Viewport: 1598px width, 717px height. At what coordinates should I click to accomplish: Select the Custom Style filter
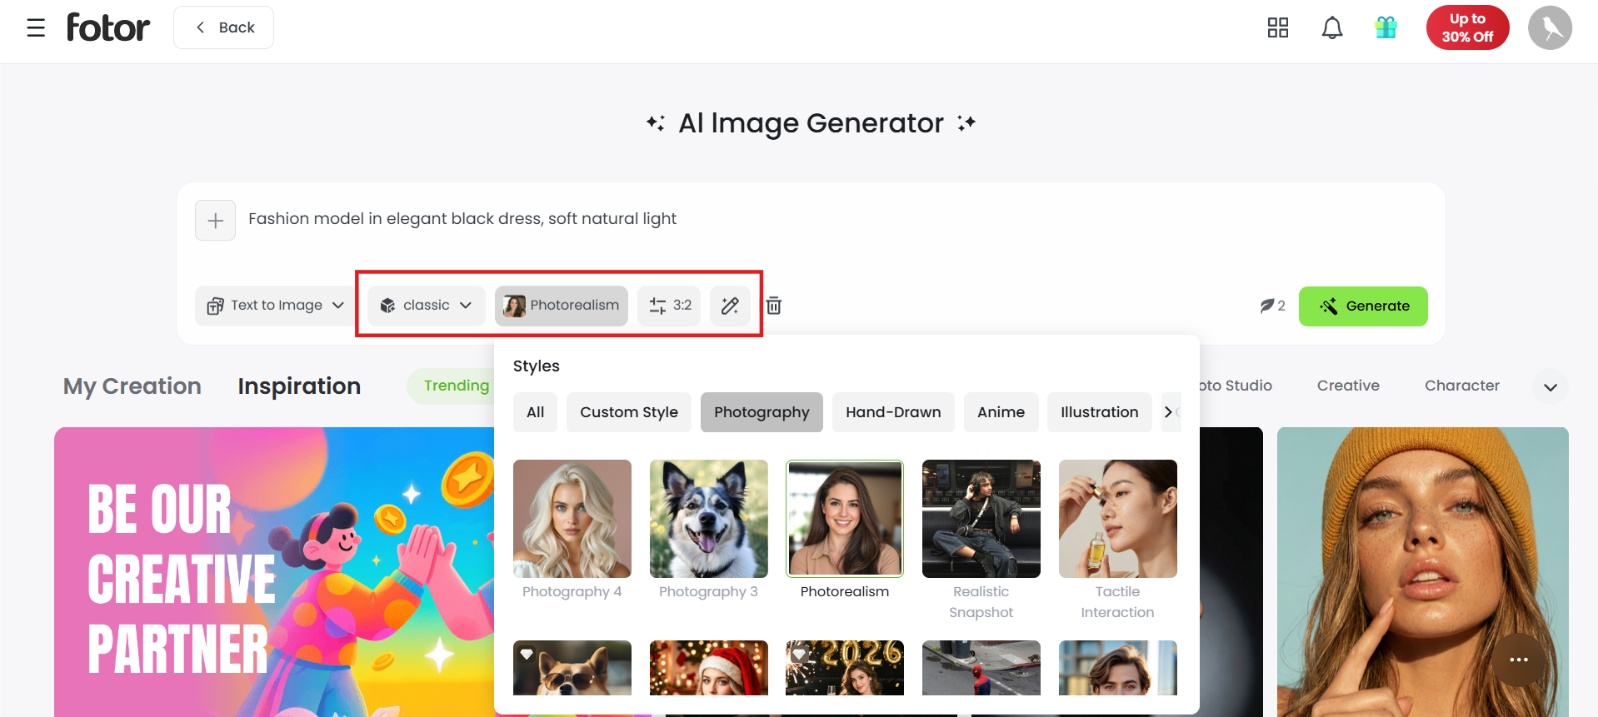tap(629, 412)
